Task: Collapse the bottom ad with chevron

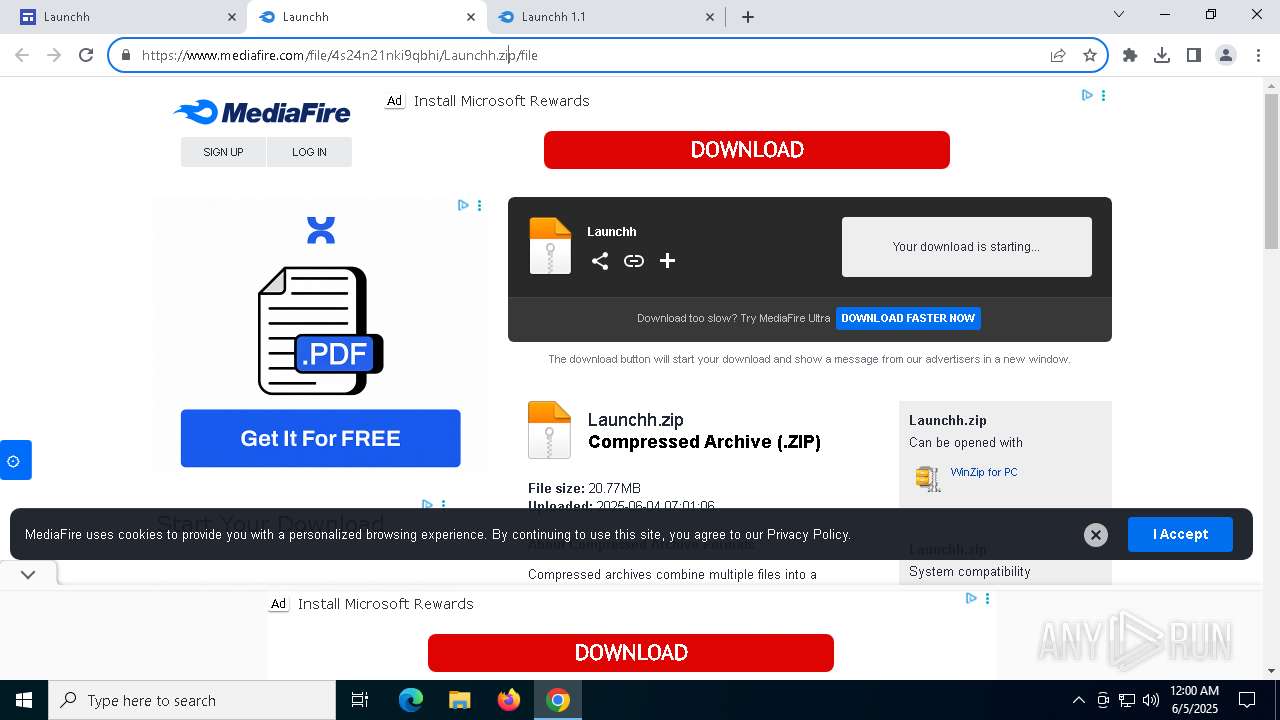Action: 28,574
